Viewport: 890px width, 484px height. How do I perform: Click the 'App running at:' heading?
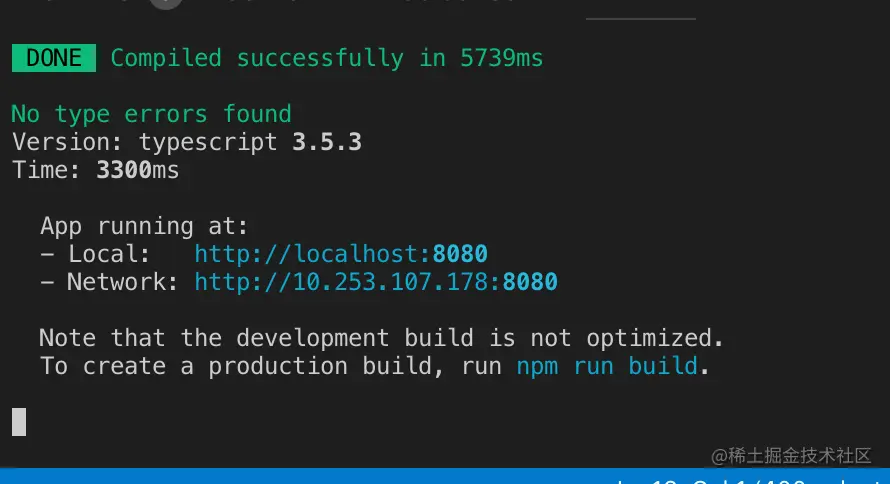[143, 226]
